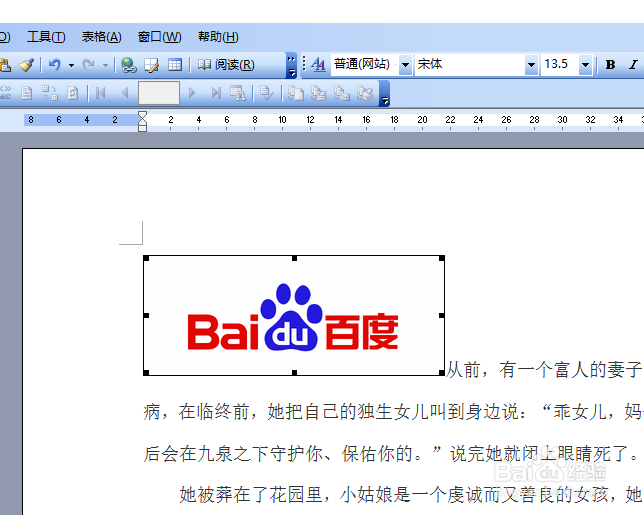Open the 窗口(W) menu
Screen dimensions: 644x515
point(159,37)
